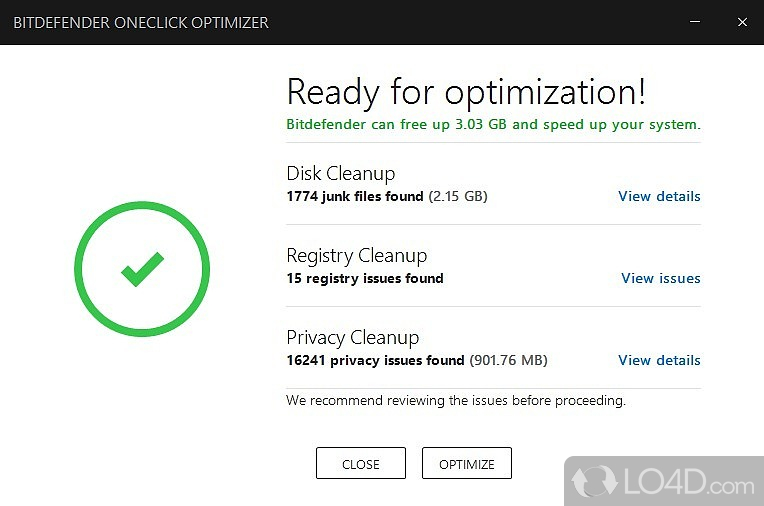Select the Registry Cleanup heading

356,255
